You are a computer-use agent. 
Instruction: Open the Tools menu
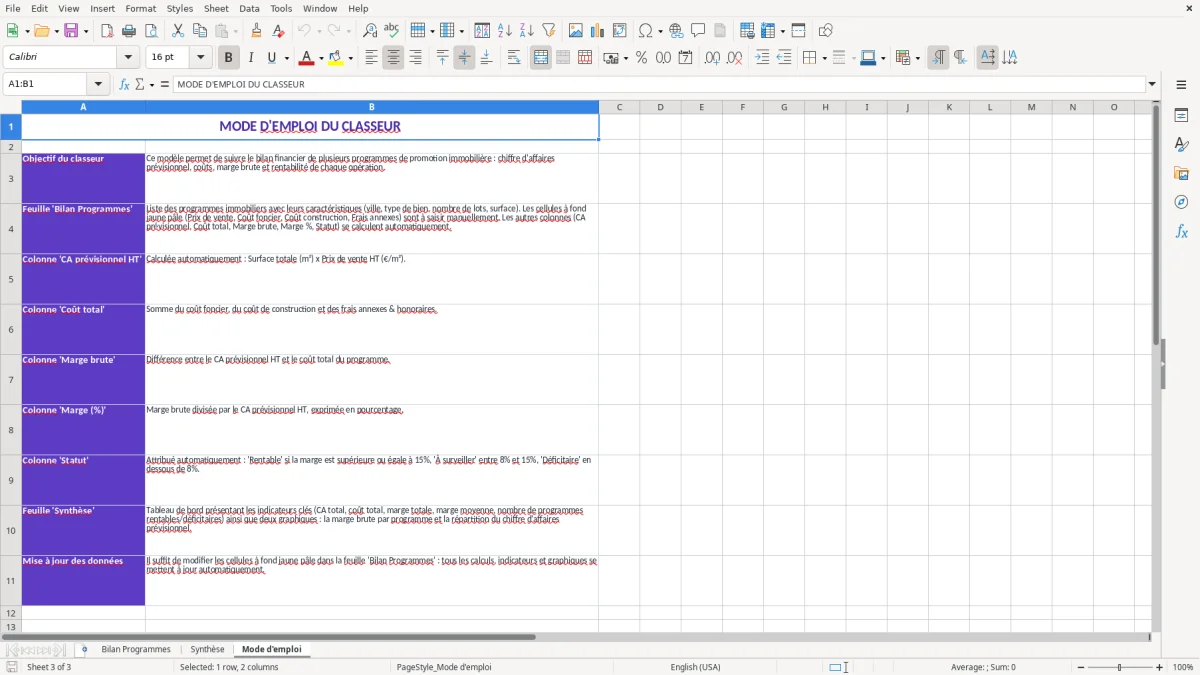point(281,8)
